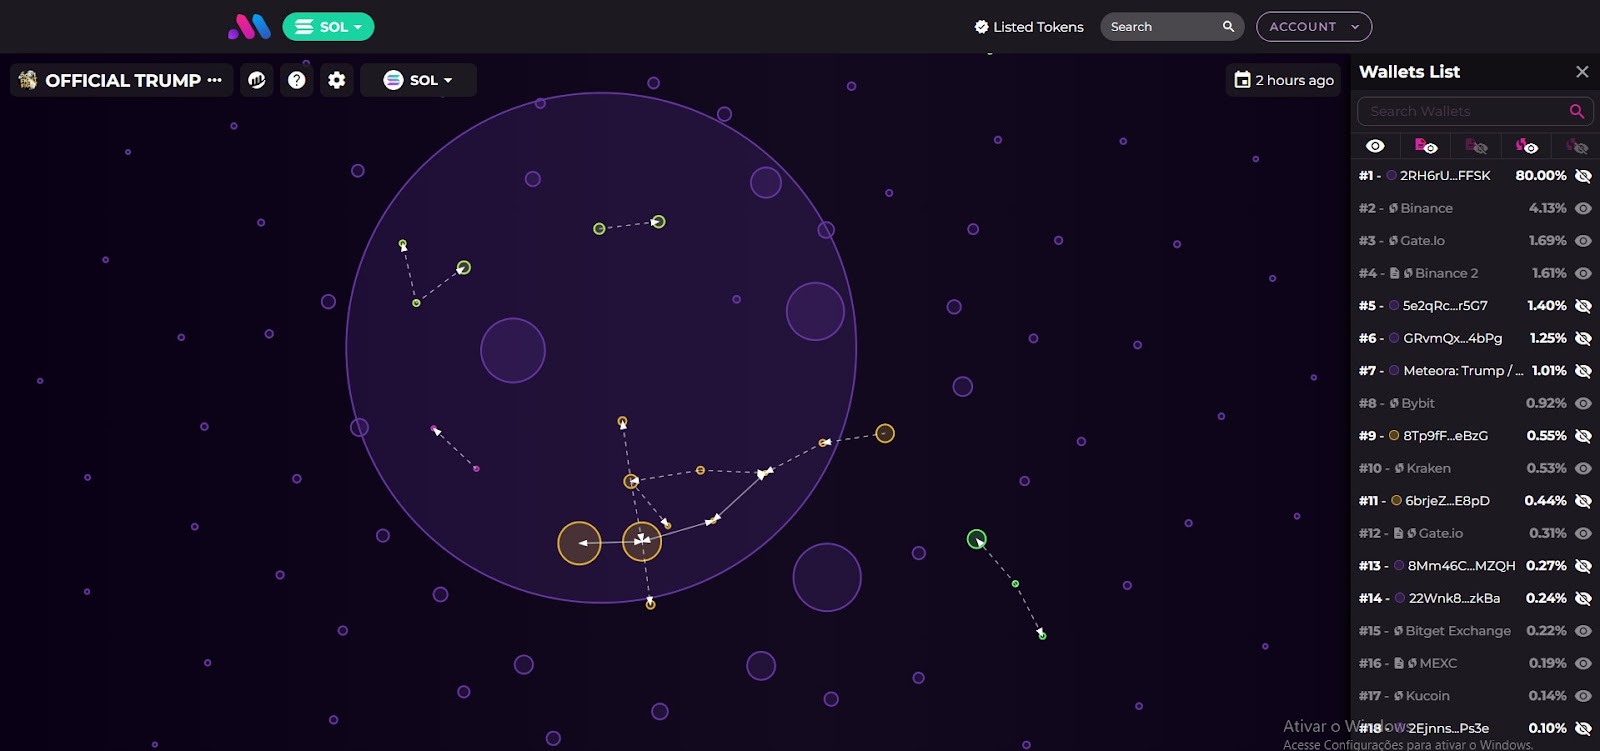Toggle visibility of #2 Binance wallet
Screen dimensions: 1600x751
tap(1583, 208)
